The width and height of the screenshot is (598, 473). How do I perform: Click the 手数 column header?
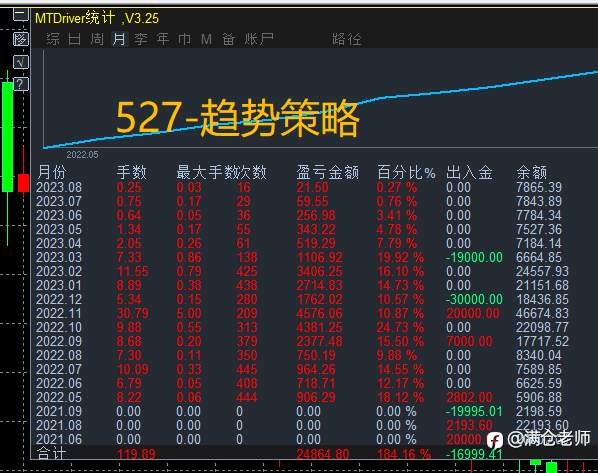point(132,172)
